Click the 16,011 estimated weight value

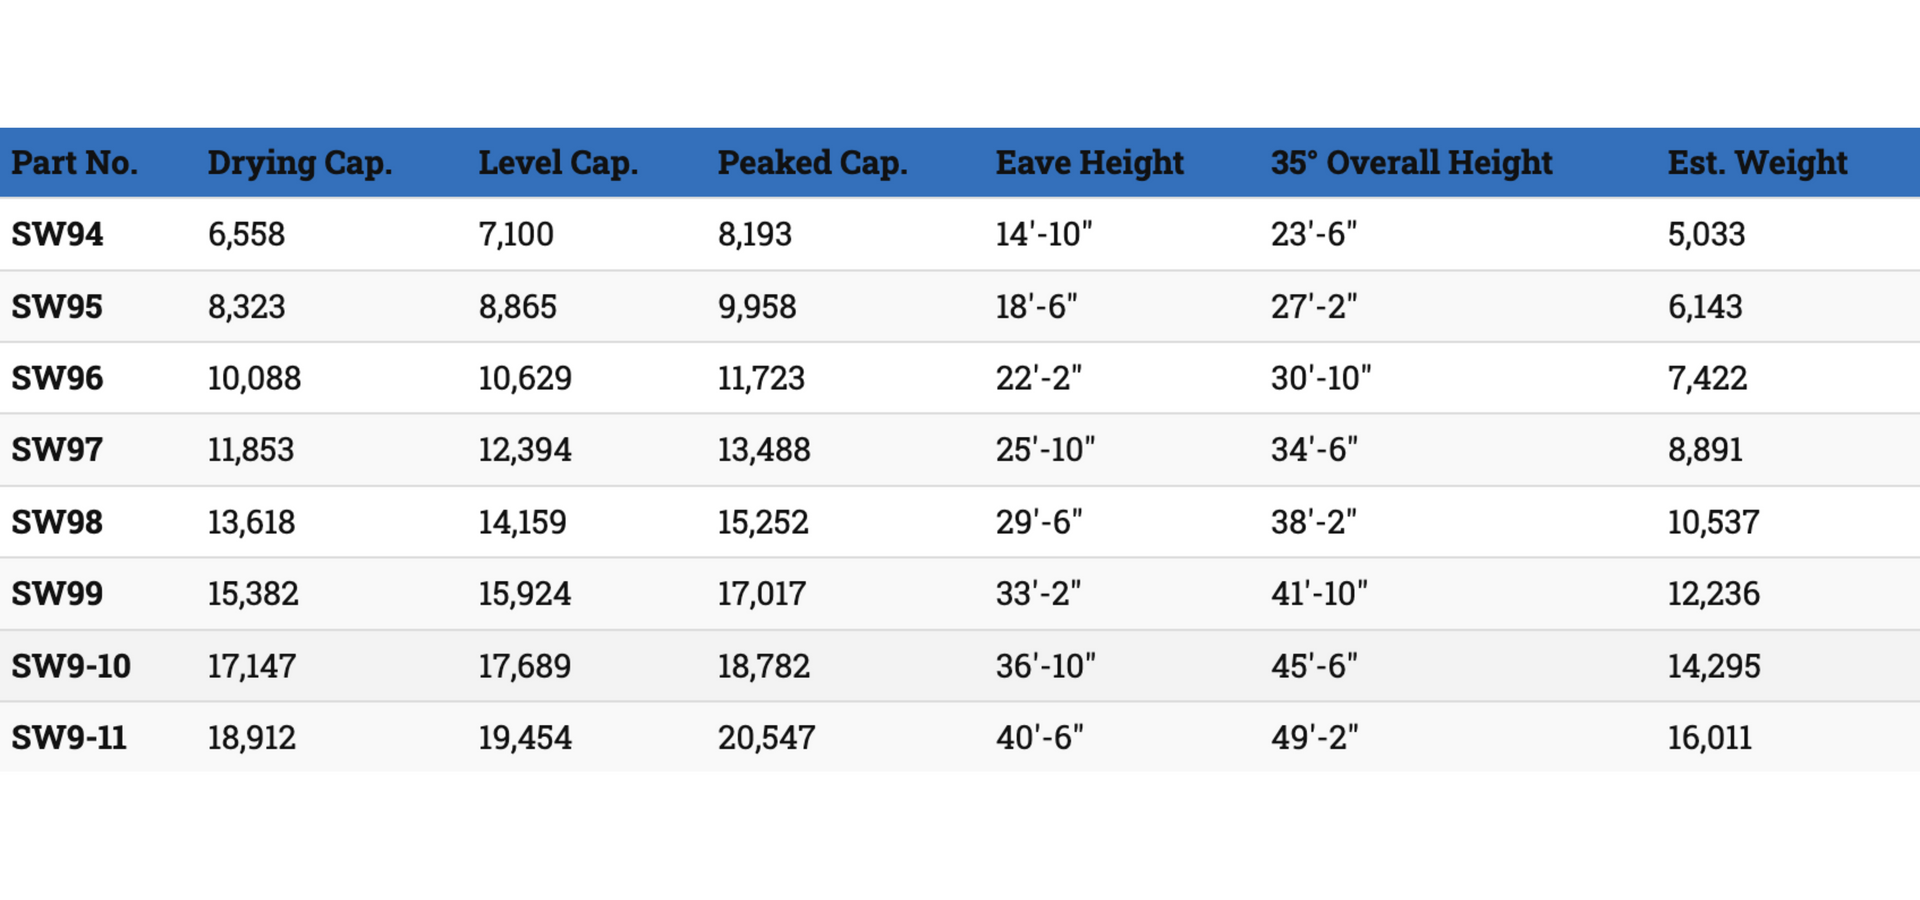(1709, 738)
